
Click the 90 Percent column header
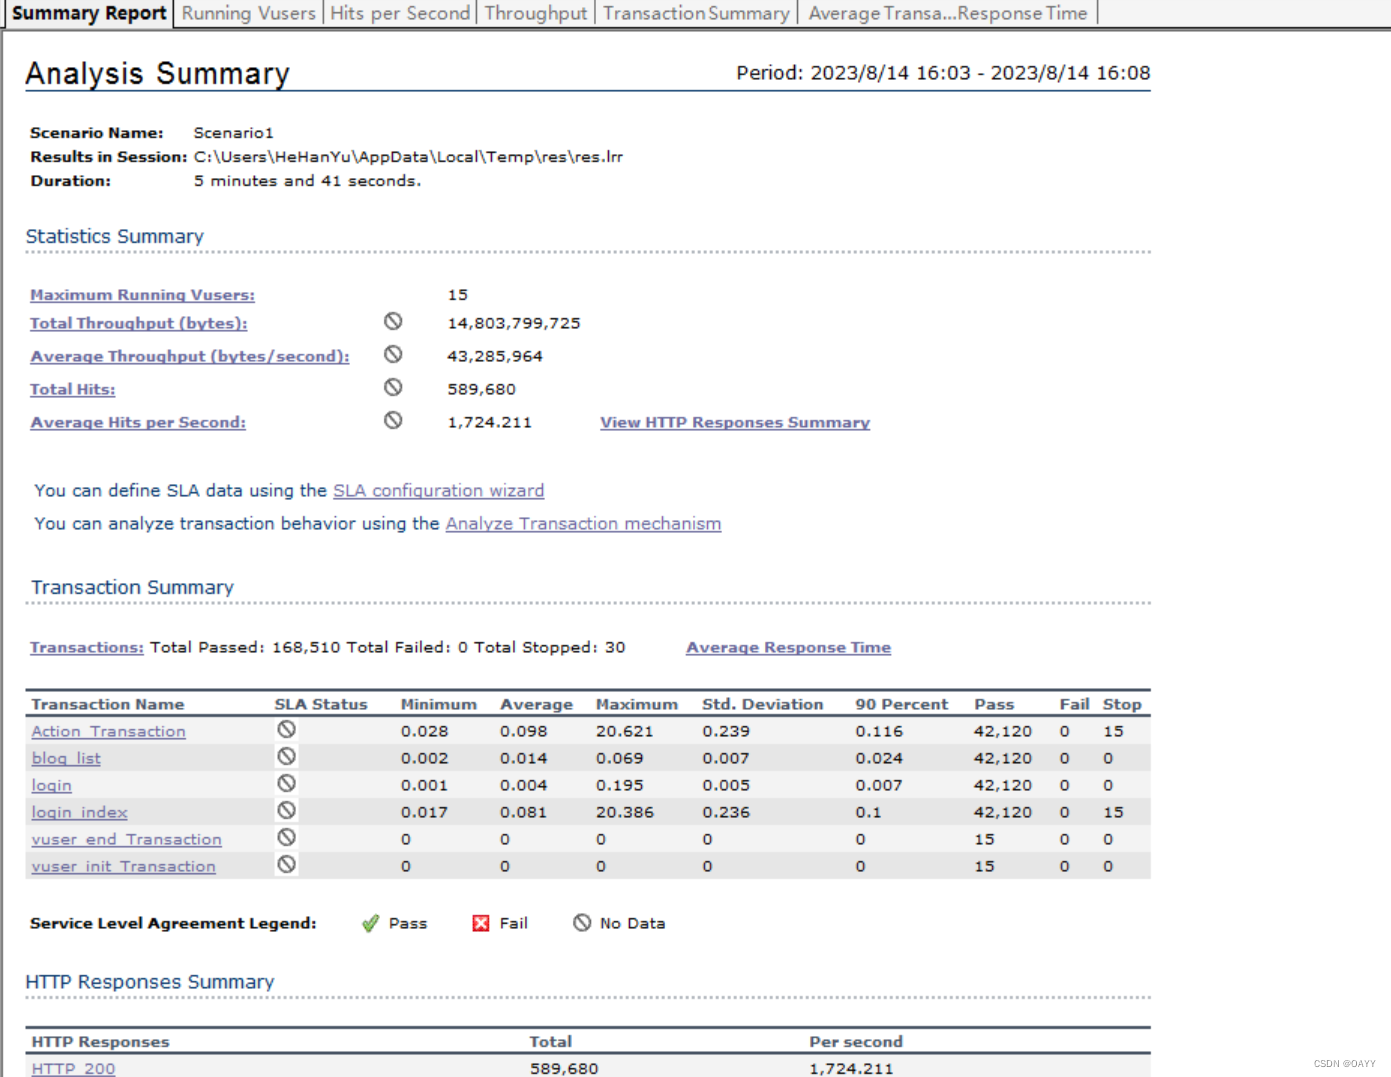[x=901, y=704]
